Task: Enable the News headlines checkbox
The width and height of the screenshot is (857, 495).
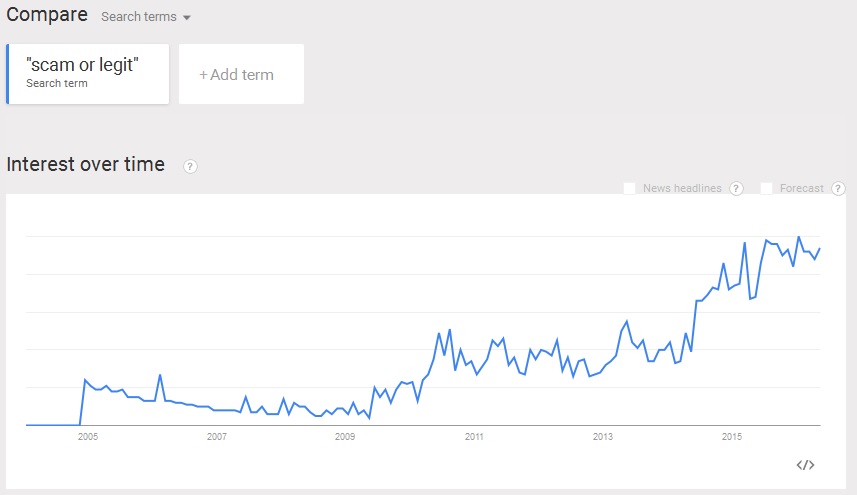Action: 629,188
